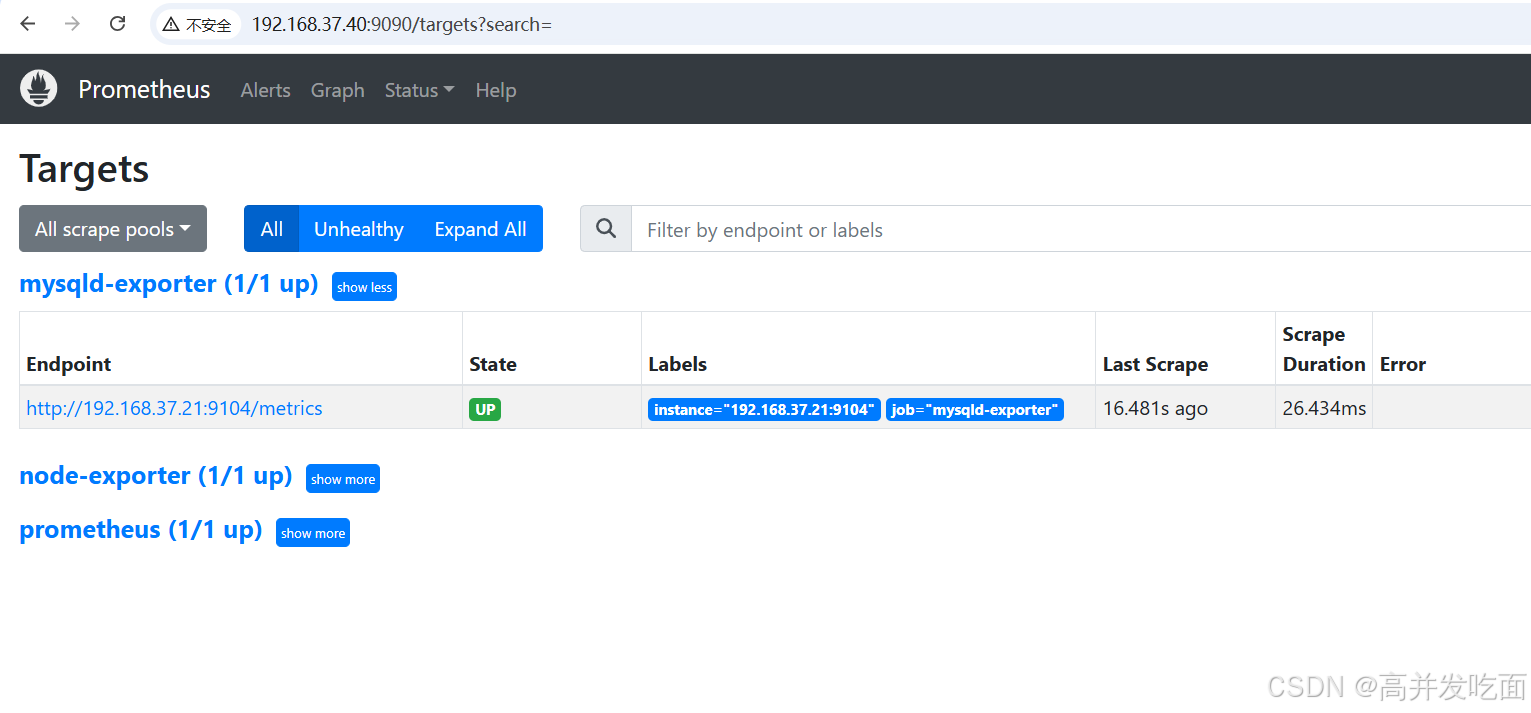Click the browser forward arrow
1531x713 pixels.
(72, 23)
